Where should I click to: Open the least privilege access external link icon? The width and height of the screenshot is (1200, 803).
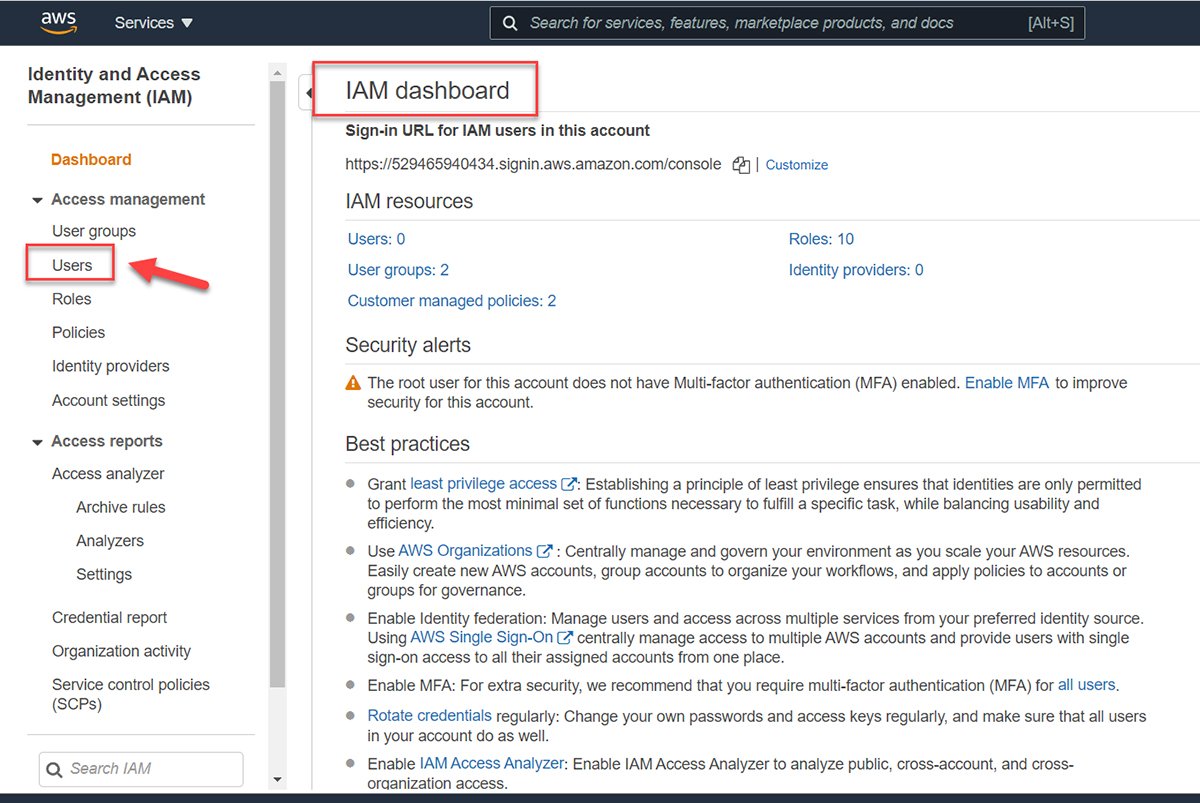(568, 483)
